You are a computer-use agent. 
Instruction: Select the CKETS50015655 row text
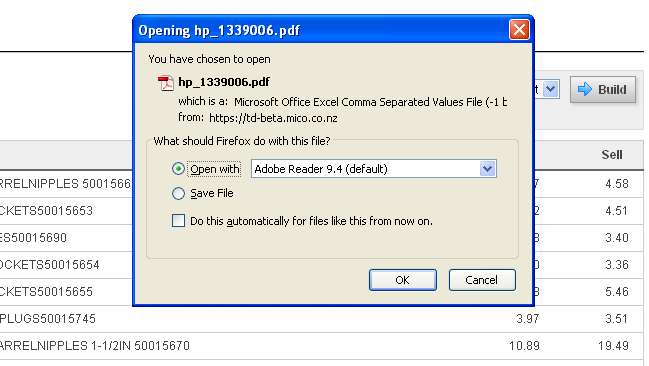tap(46, 292)
